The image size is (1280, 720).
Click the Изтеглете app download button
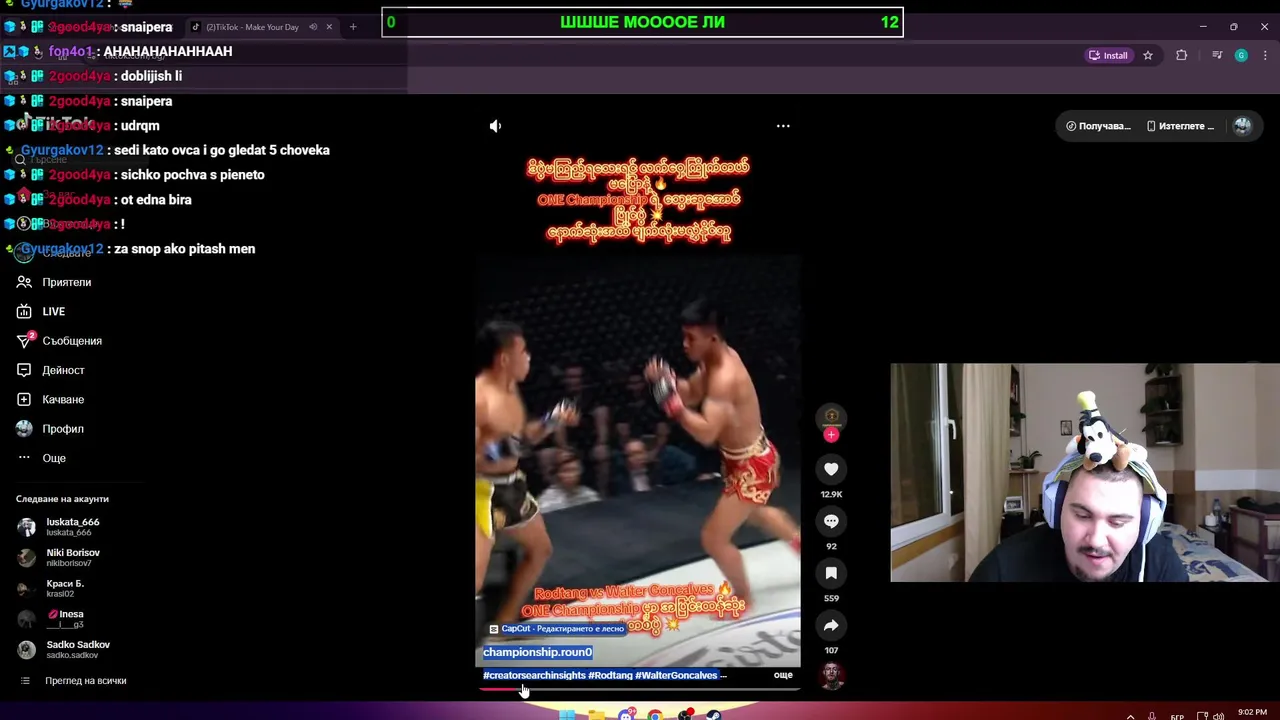[1180, 126]
